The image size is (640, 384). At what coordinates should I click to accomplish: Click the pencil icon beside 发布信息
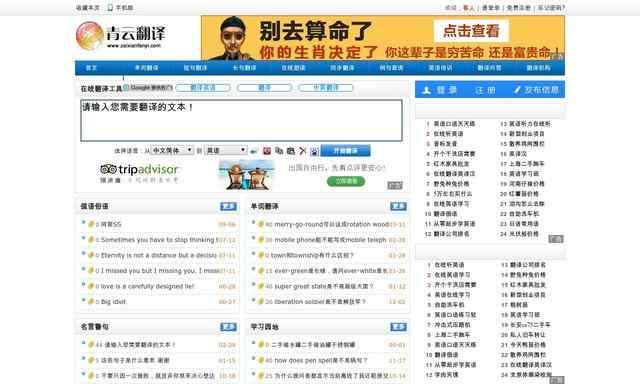(517, 89)
